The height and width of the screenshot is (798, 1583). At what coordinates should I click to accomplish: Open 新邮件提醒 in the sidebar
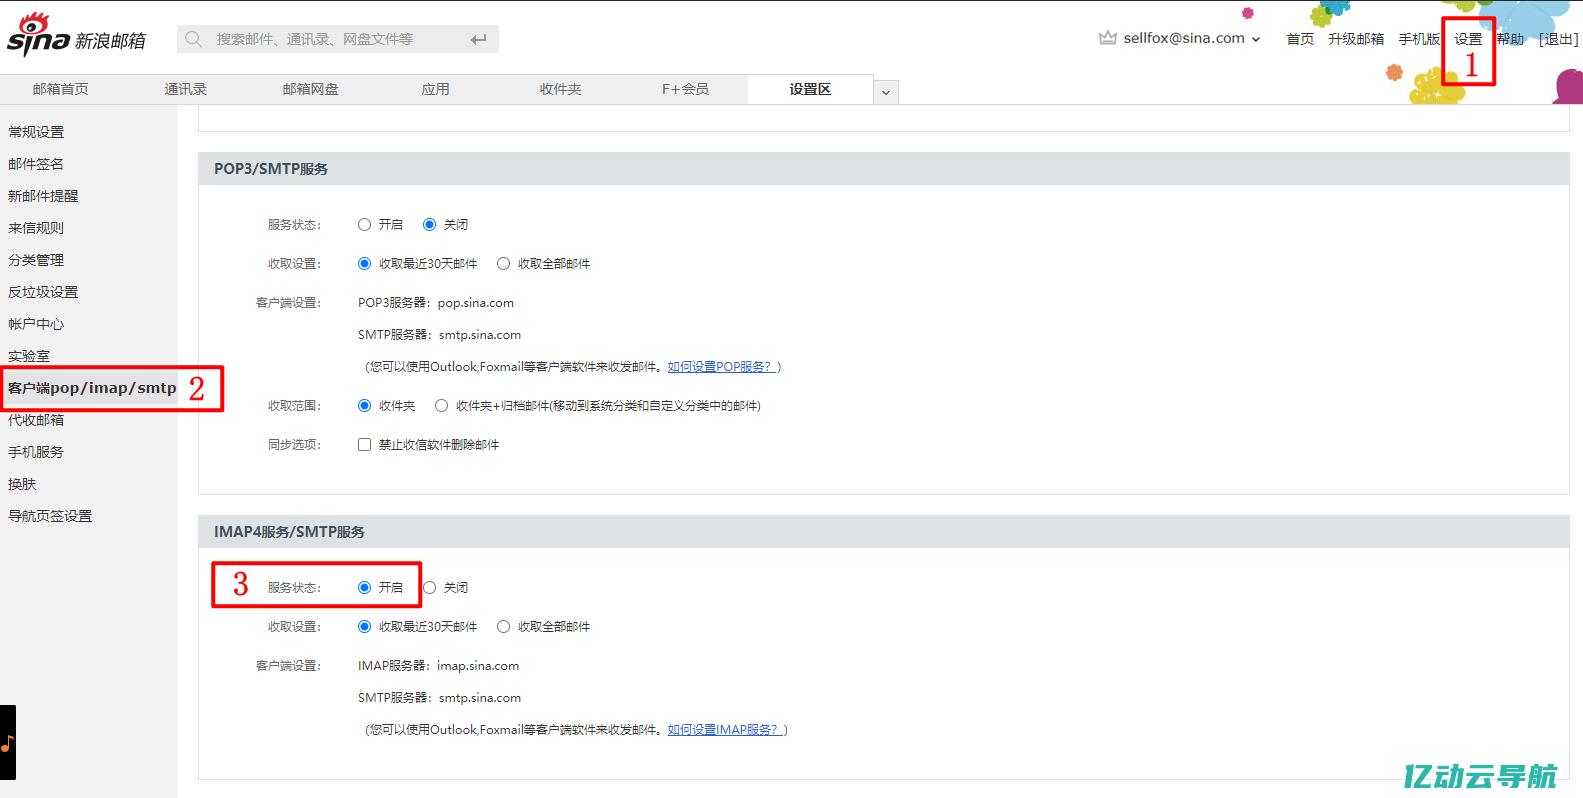click(43, 196)
